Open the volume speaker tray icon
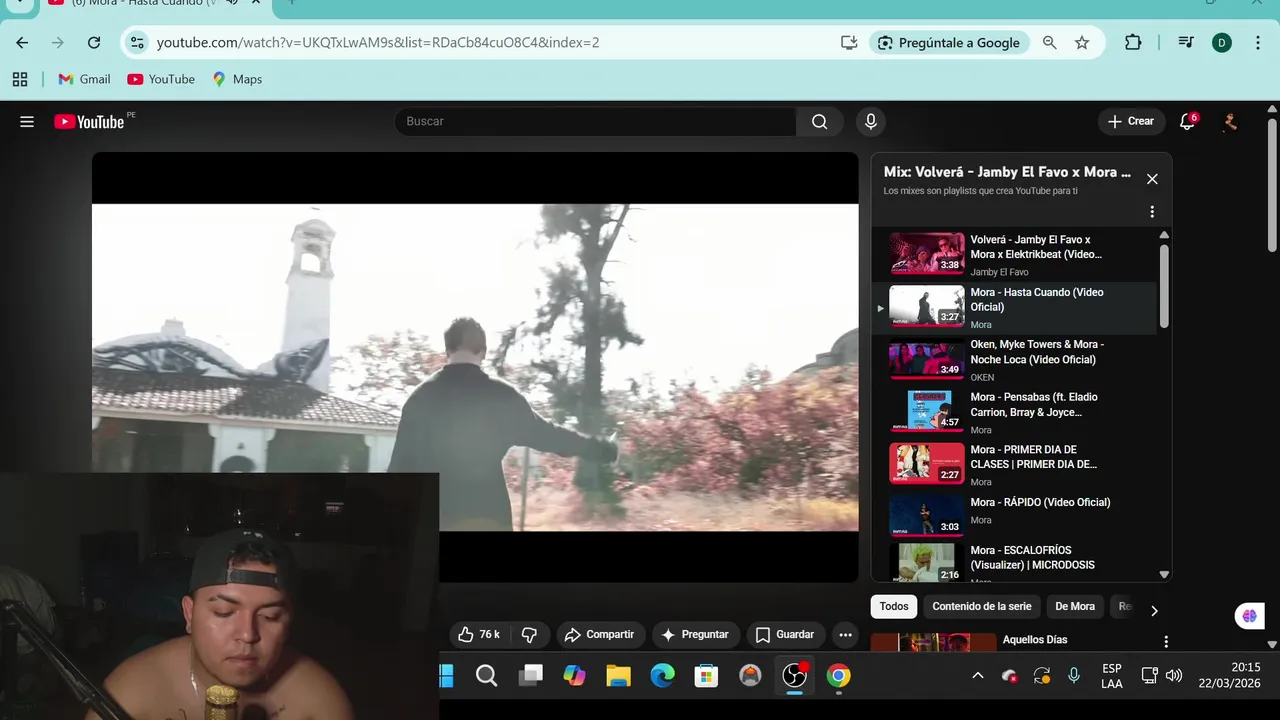The height and width of the screenshot is (720, 1280). 1174,676
